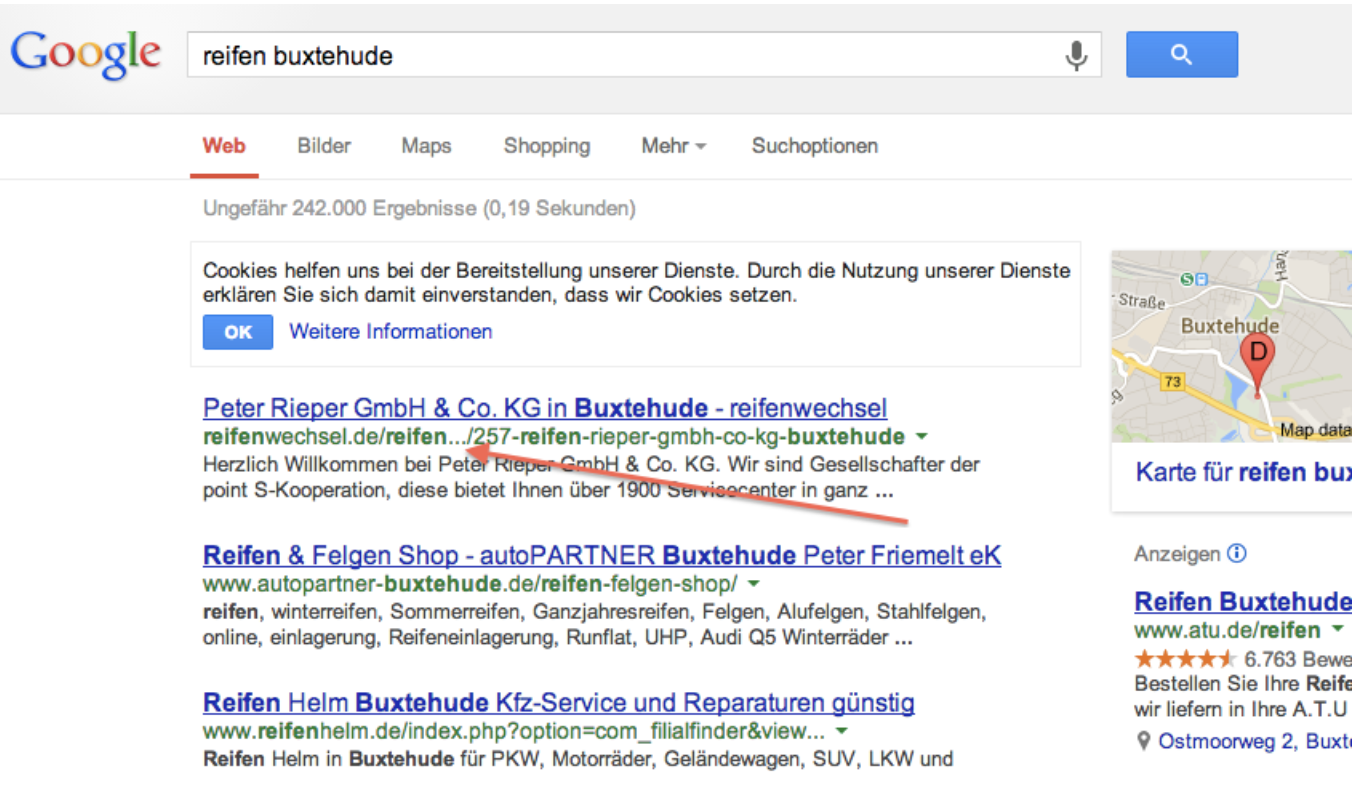
Task: Click the green www.atu.de/reifen URL text
Action: [1228, 630]
